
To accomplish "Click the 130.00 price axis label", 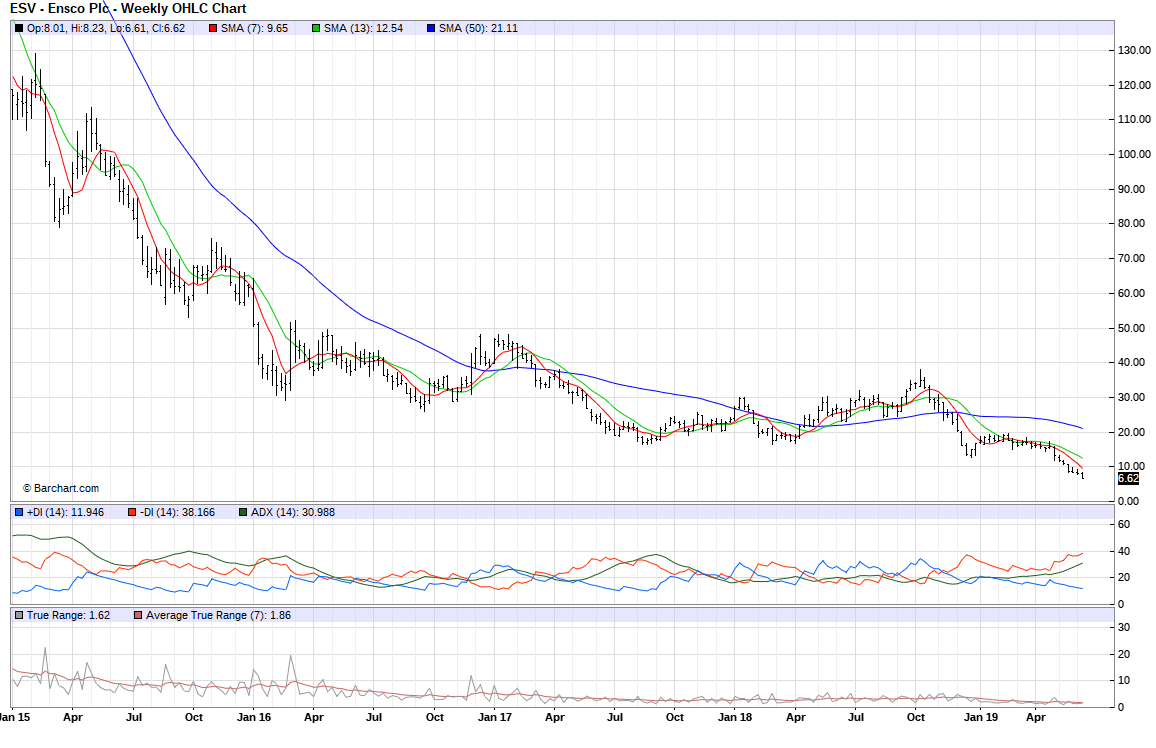I will [x=1134, y=50].
